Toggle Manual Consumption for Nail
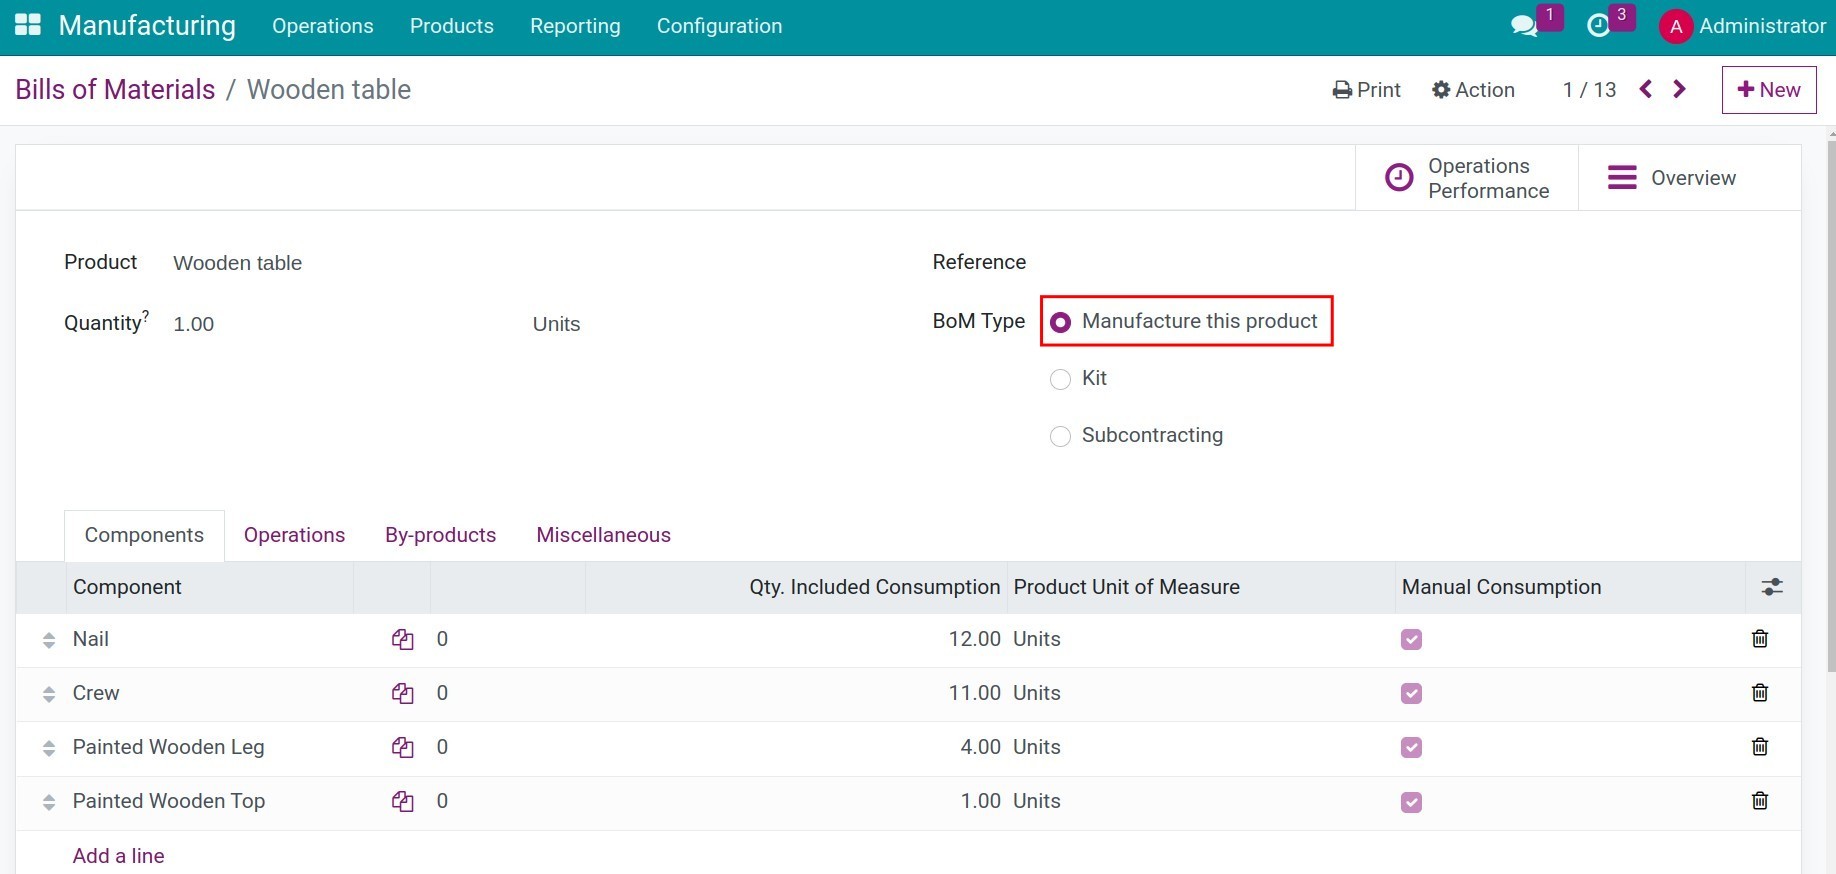 click(x=1411, y=640)
